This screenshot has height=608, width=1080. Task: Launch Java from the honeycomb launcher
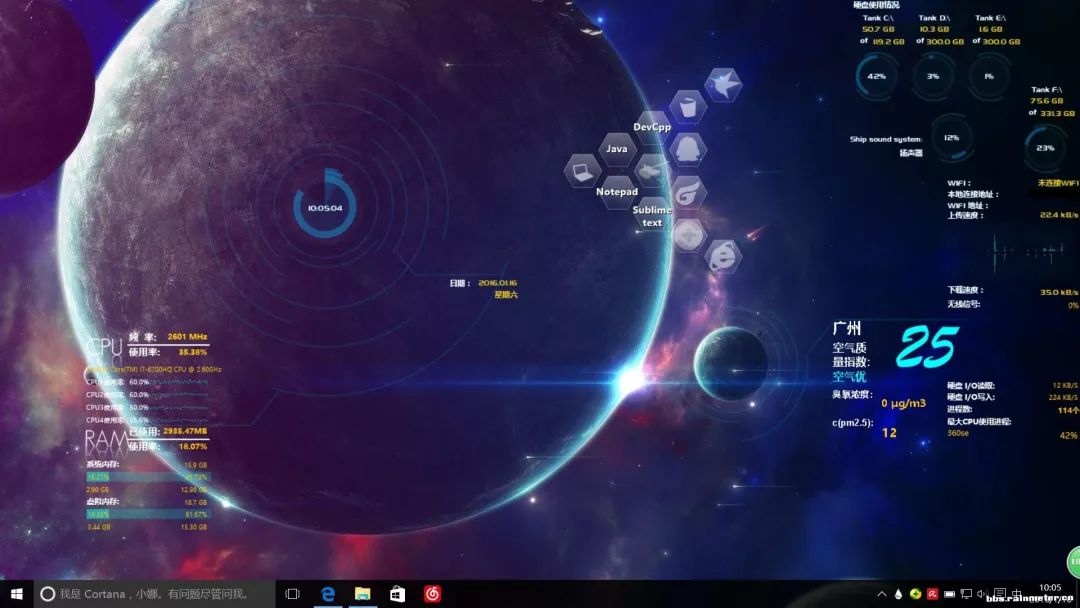(616, 149)
